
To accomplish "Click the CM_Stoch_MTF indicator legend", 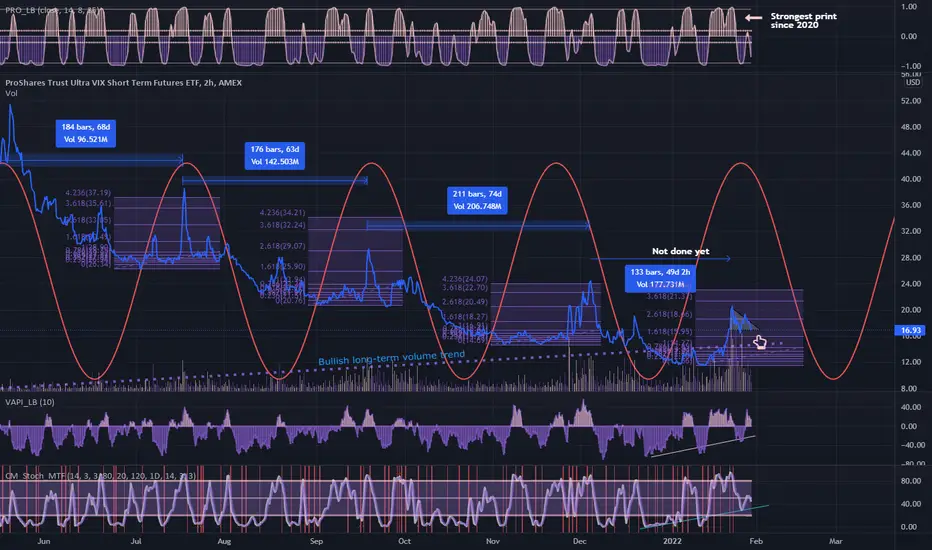I will click(x=100, y=476).
